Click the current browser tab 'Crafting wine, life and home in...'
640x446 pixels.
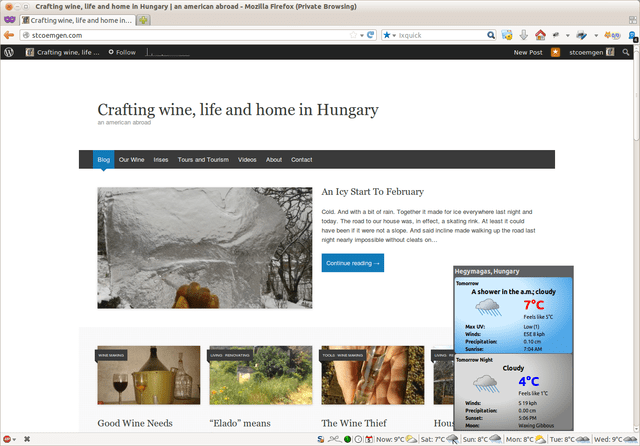click(78, 20)
